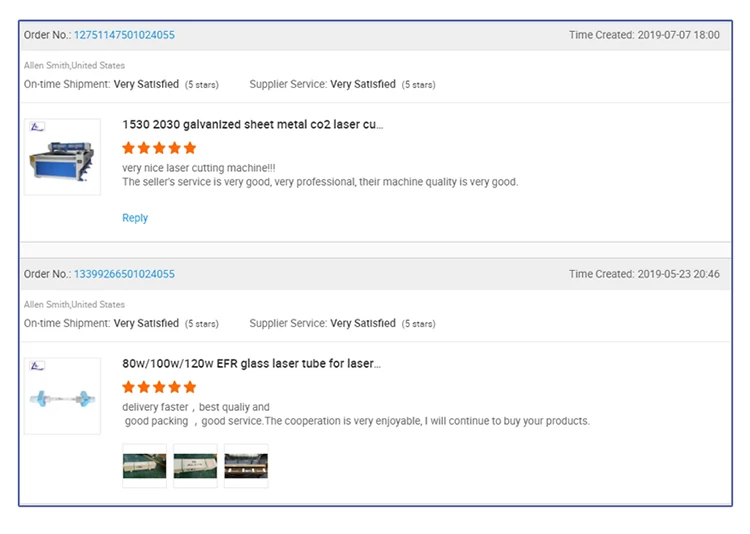Viewport: 750px width, 534px height.
Task: Click the five-star rating on the laser tube review
Action: point(159,387)
